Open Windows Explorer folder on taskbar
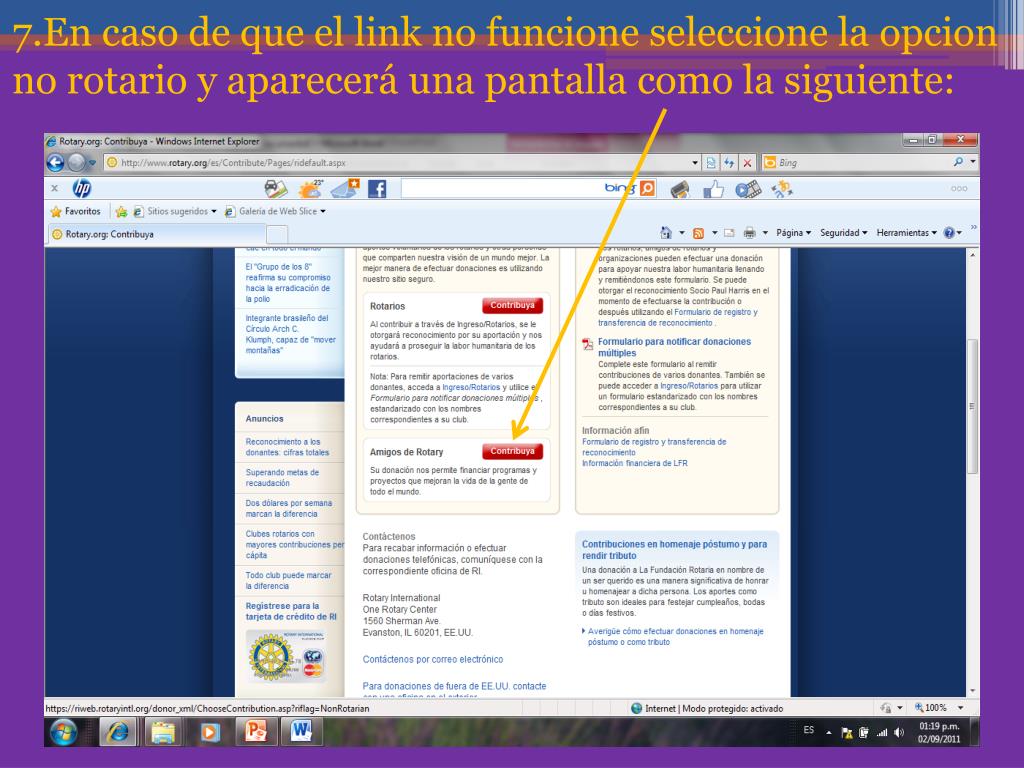 pos(163,732)
